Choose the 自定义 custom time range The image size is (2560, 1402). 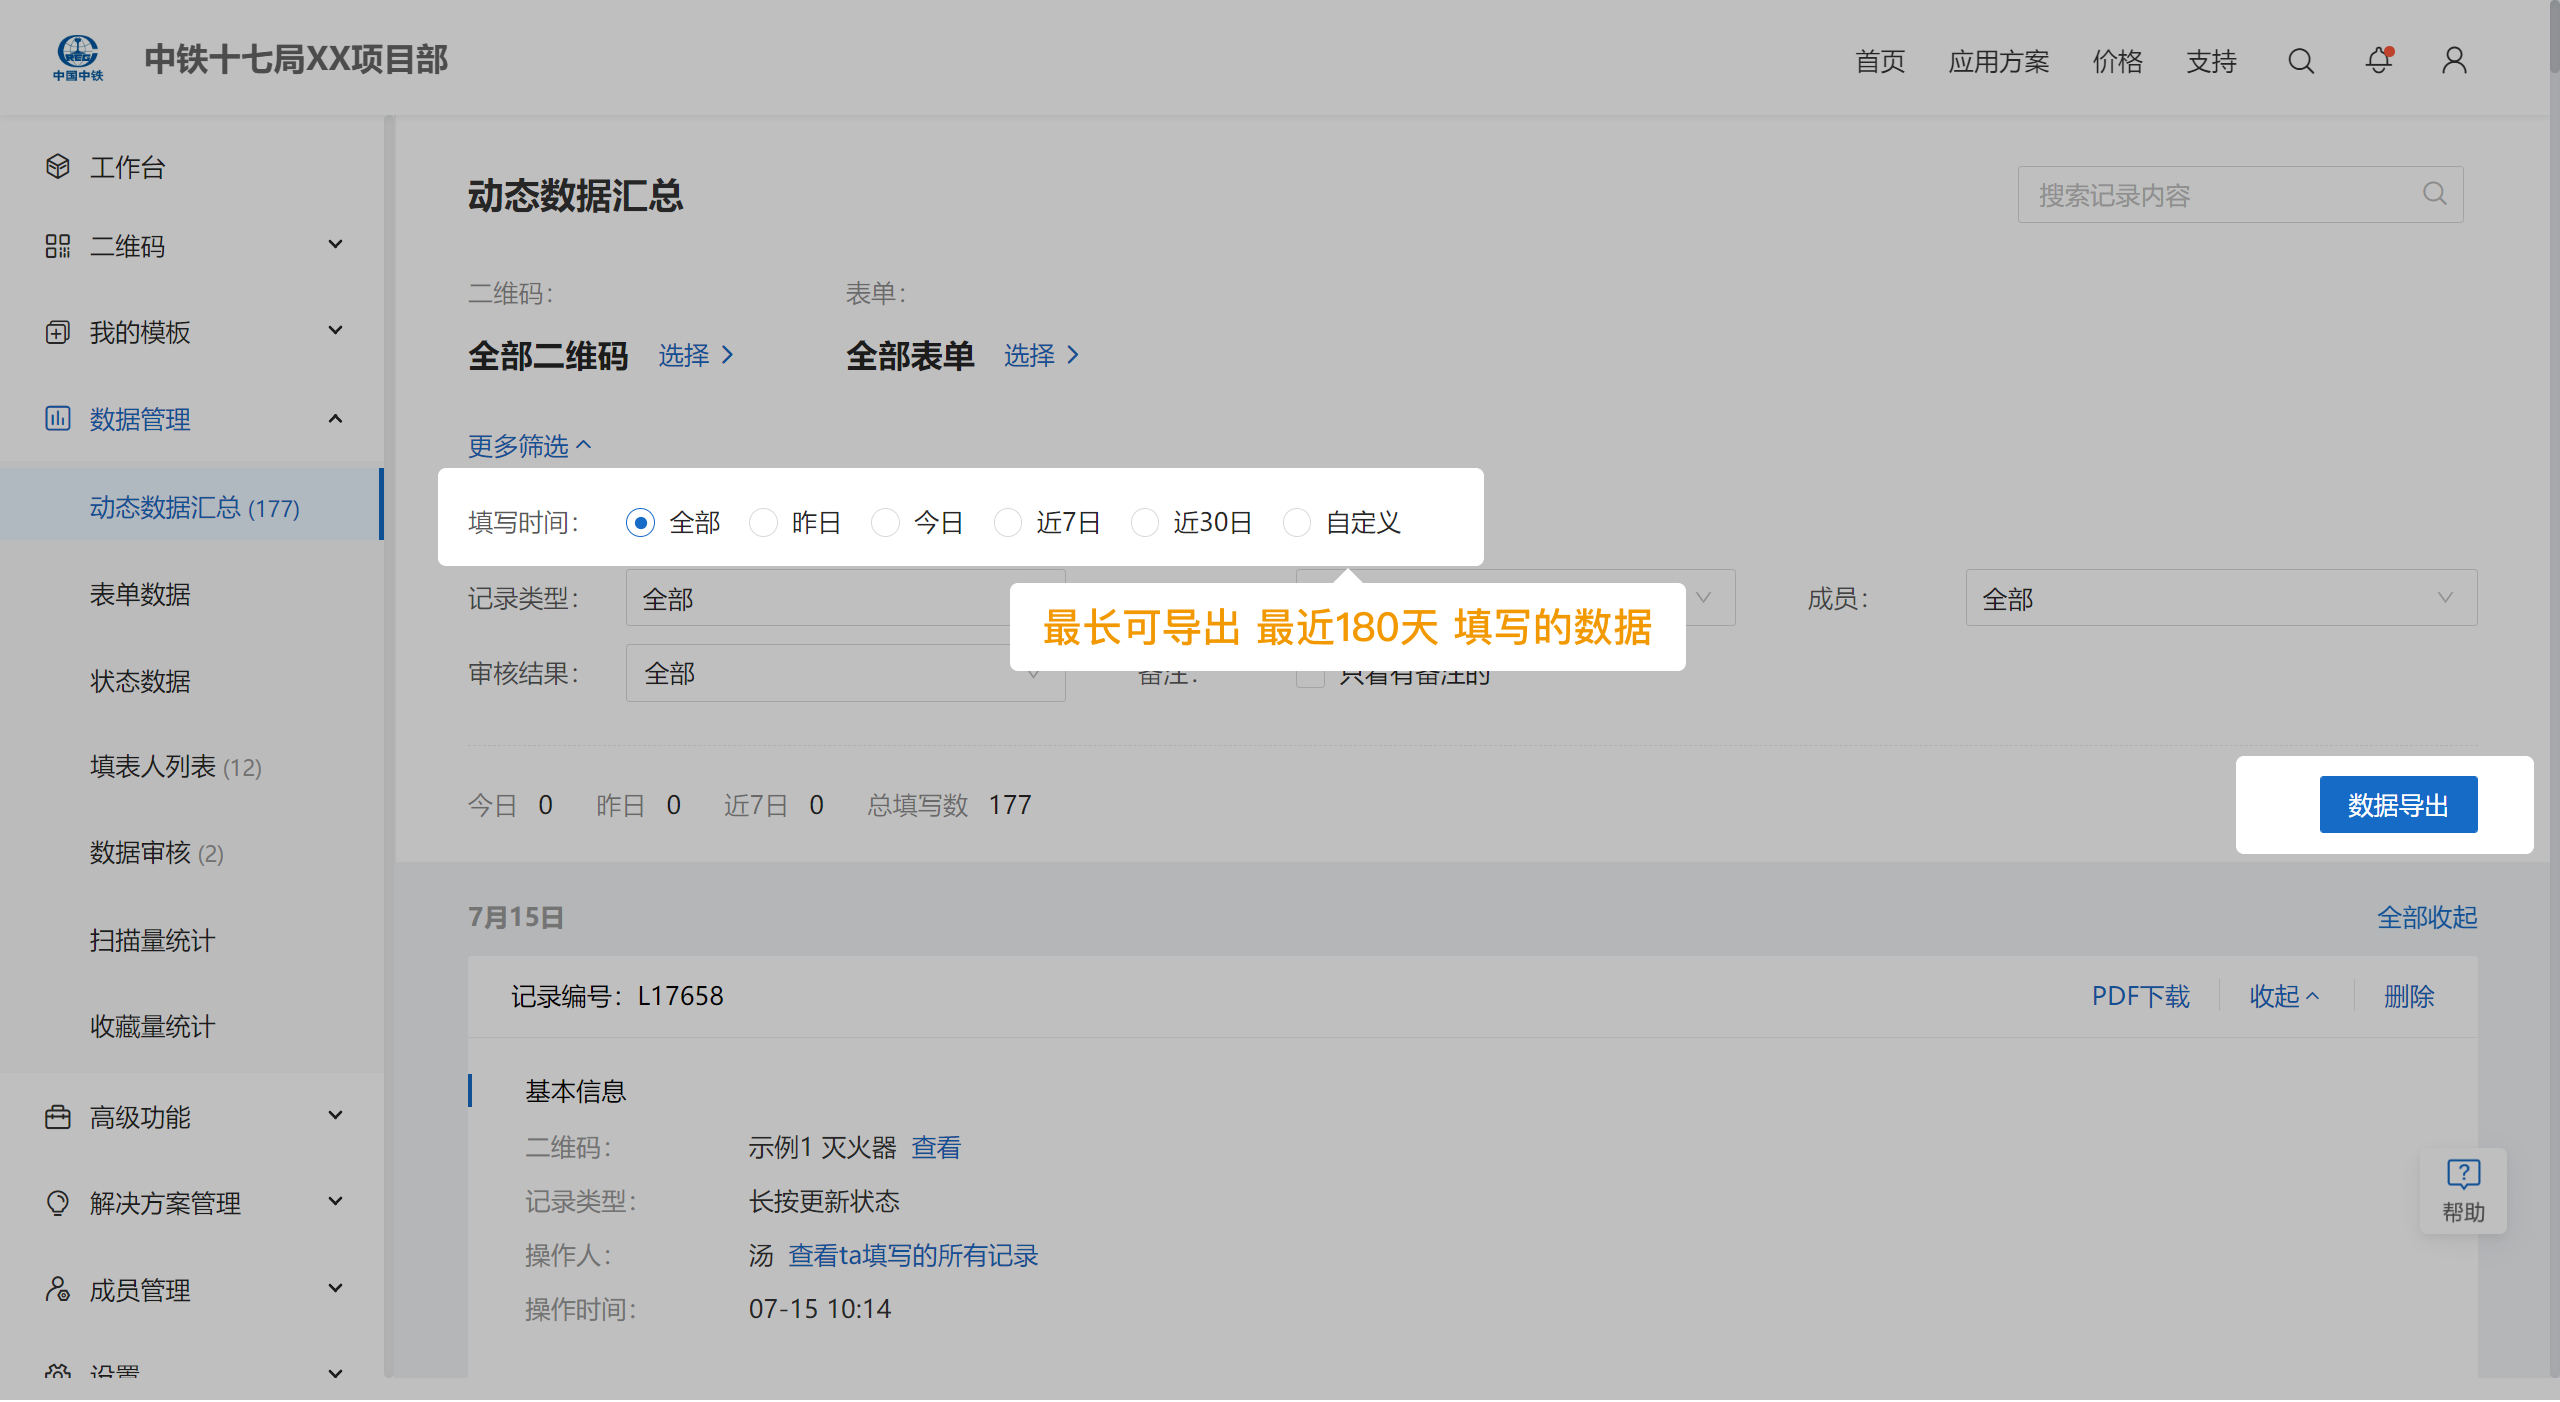coord(1298,522)
